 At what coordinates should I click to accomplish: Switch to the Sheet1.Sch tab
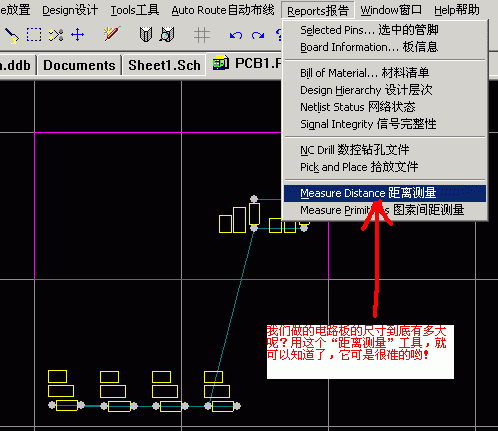click(x=164, y=65)
